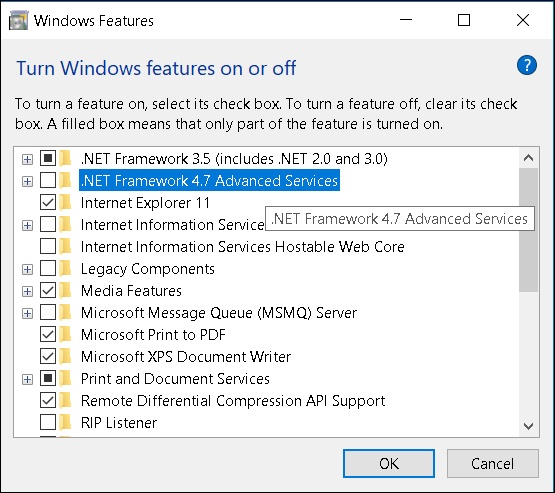Viewport: 555px width, 493px height.
Task: Select Remote Differential Compression API Support item
Action: point(233,401)
